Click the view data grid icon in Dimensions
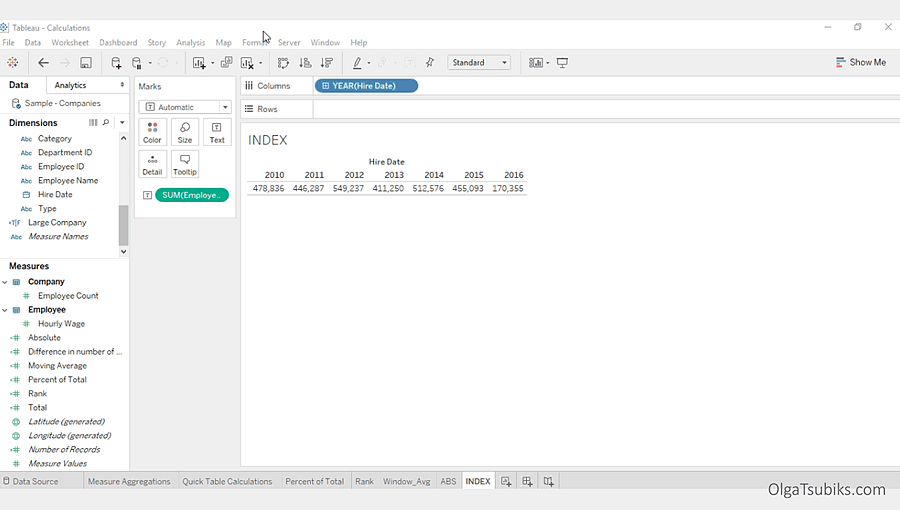The image size is (900, 510). pos(93,122)
